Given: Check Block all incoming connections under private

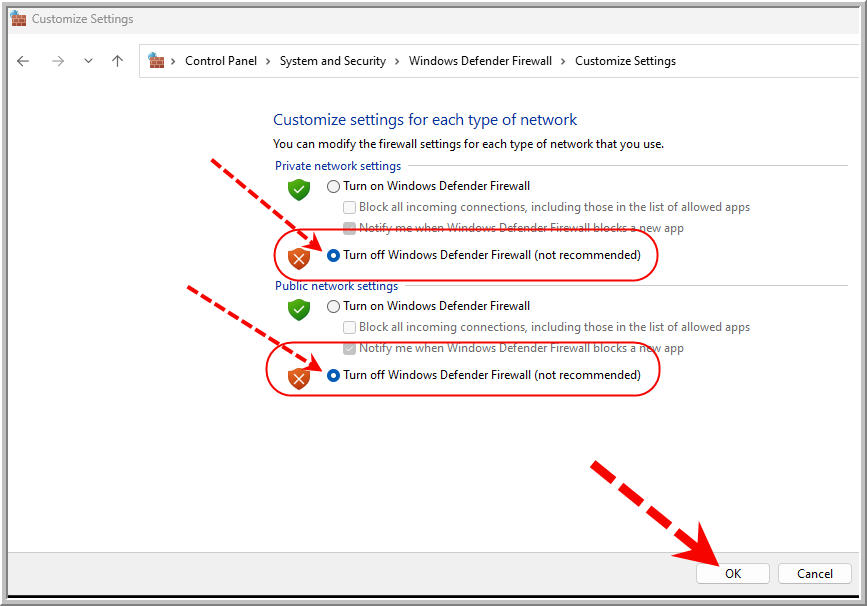Looking at the screenshot, I should (x=349, y=207).
